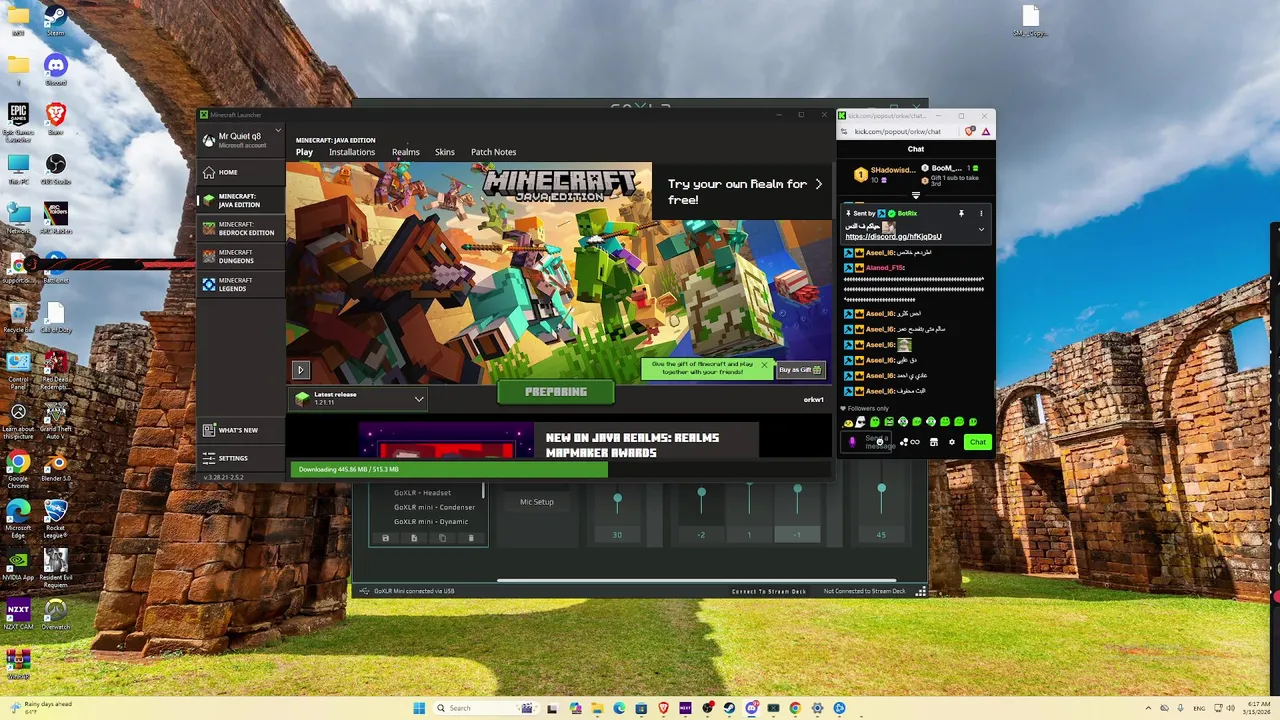Open the Epic Games Launcher desktop icon
This screenshot has width=1280, height=720.
click(18, 120)
